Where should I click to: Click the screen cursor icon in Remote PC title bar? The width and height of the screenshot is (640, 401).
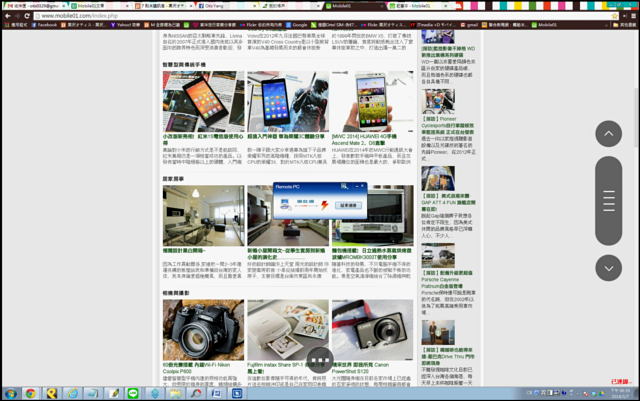coord(344,186)
